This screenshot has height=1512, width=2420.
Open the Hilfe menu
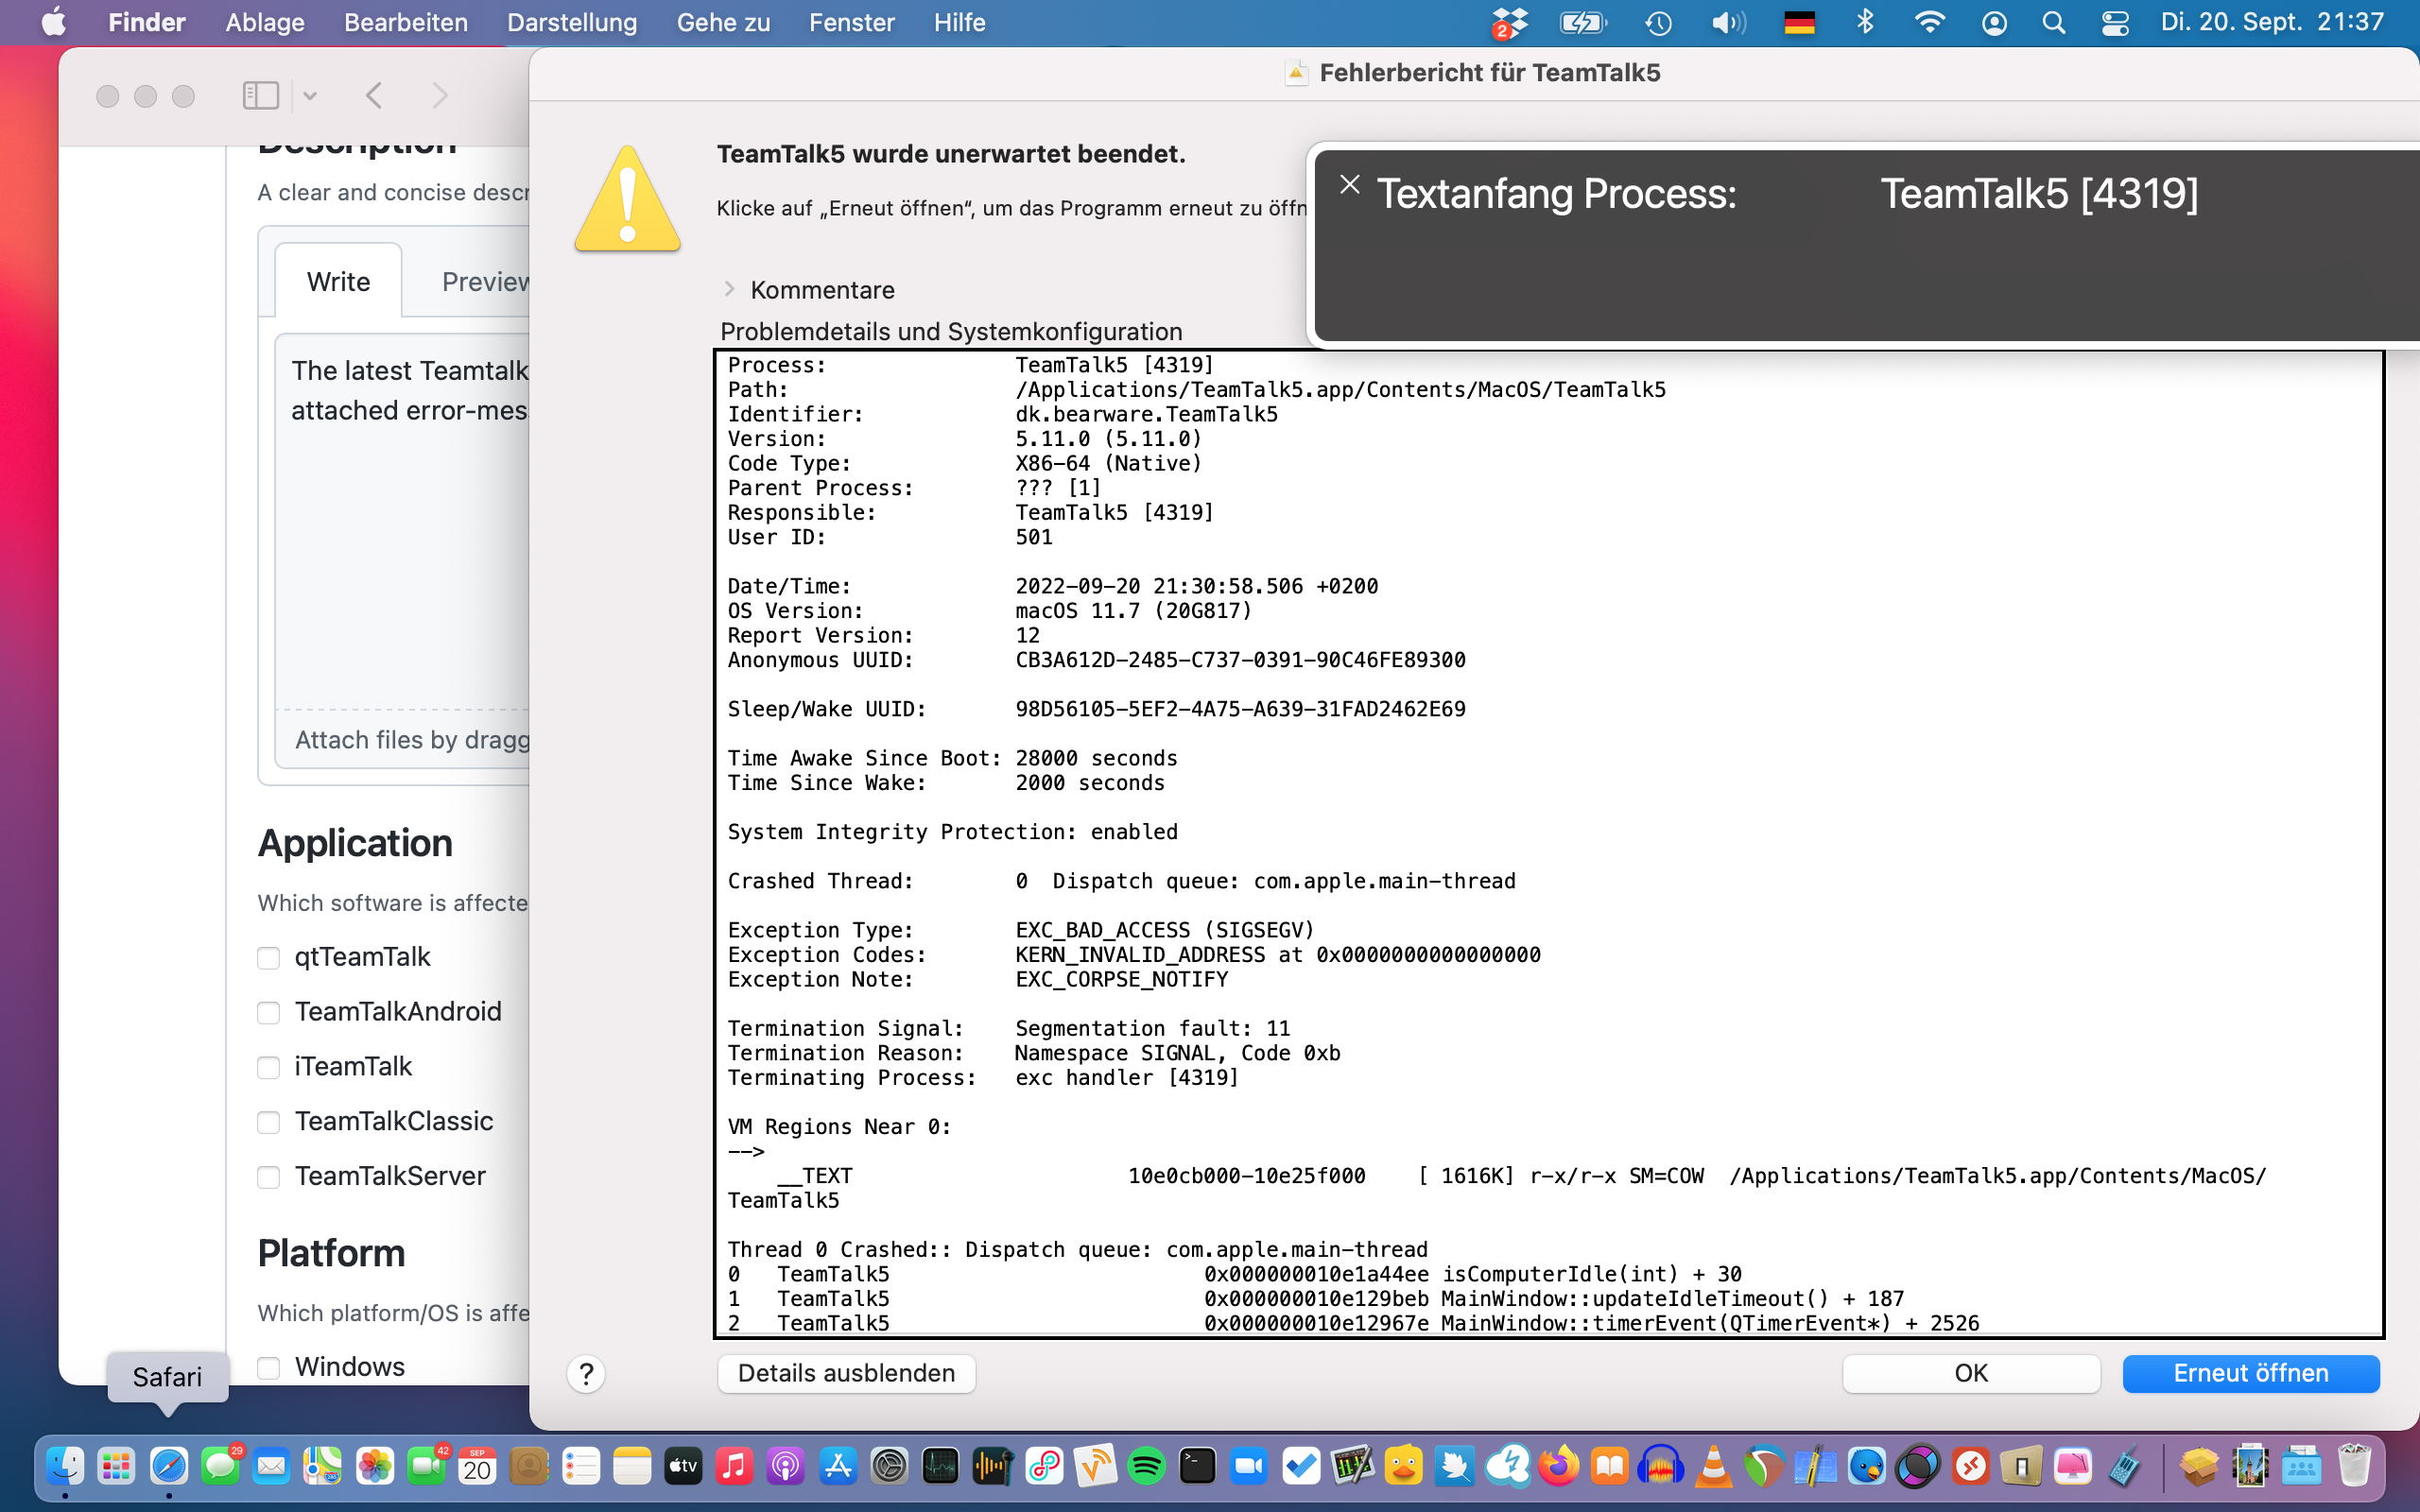point(959,22)
